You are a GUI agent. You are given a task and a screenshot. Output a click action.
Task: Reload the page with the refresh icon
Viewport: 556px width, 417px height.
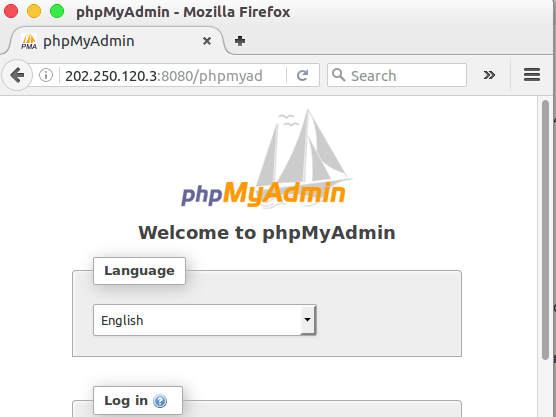302,75
